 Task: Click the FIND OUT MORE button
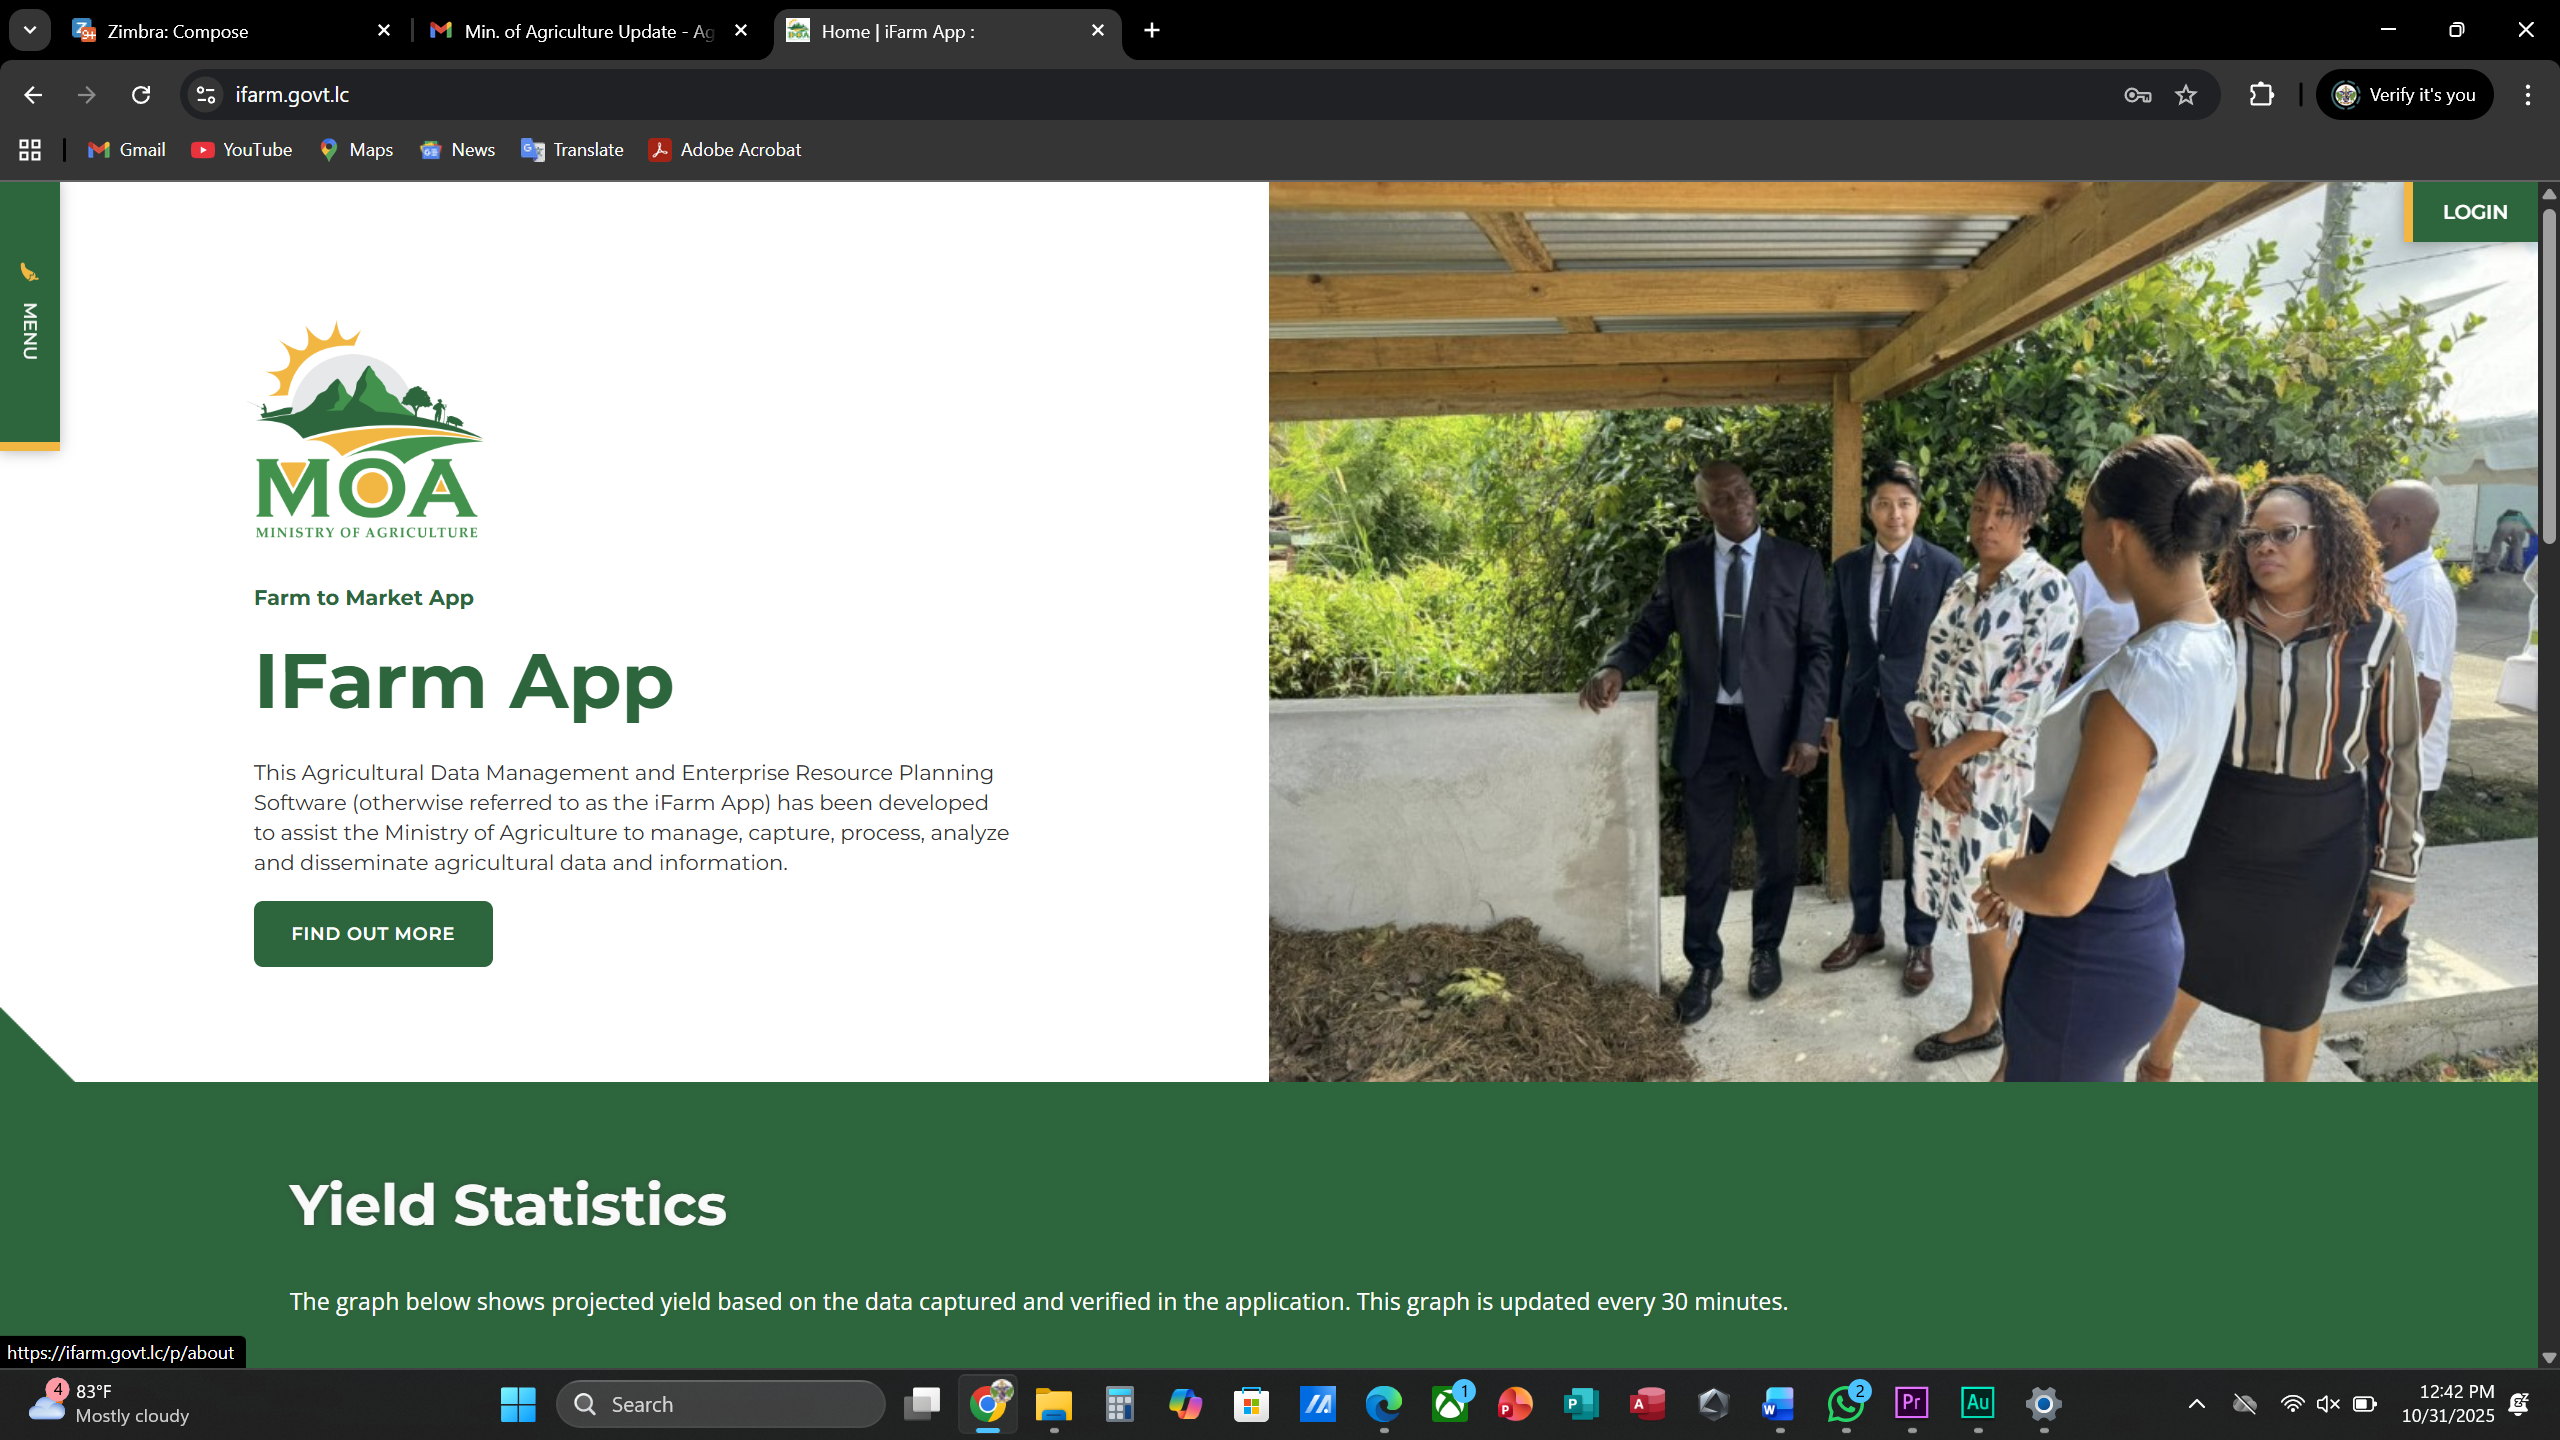point(373,933)
